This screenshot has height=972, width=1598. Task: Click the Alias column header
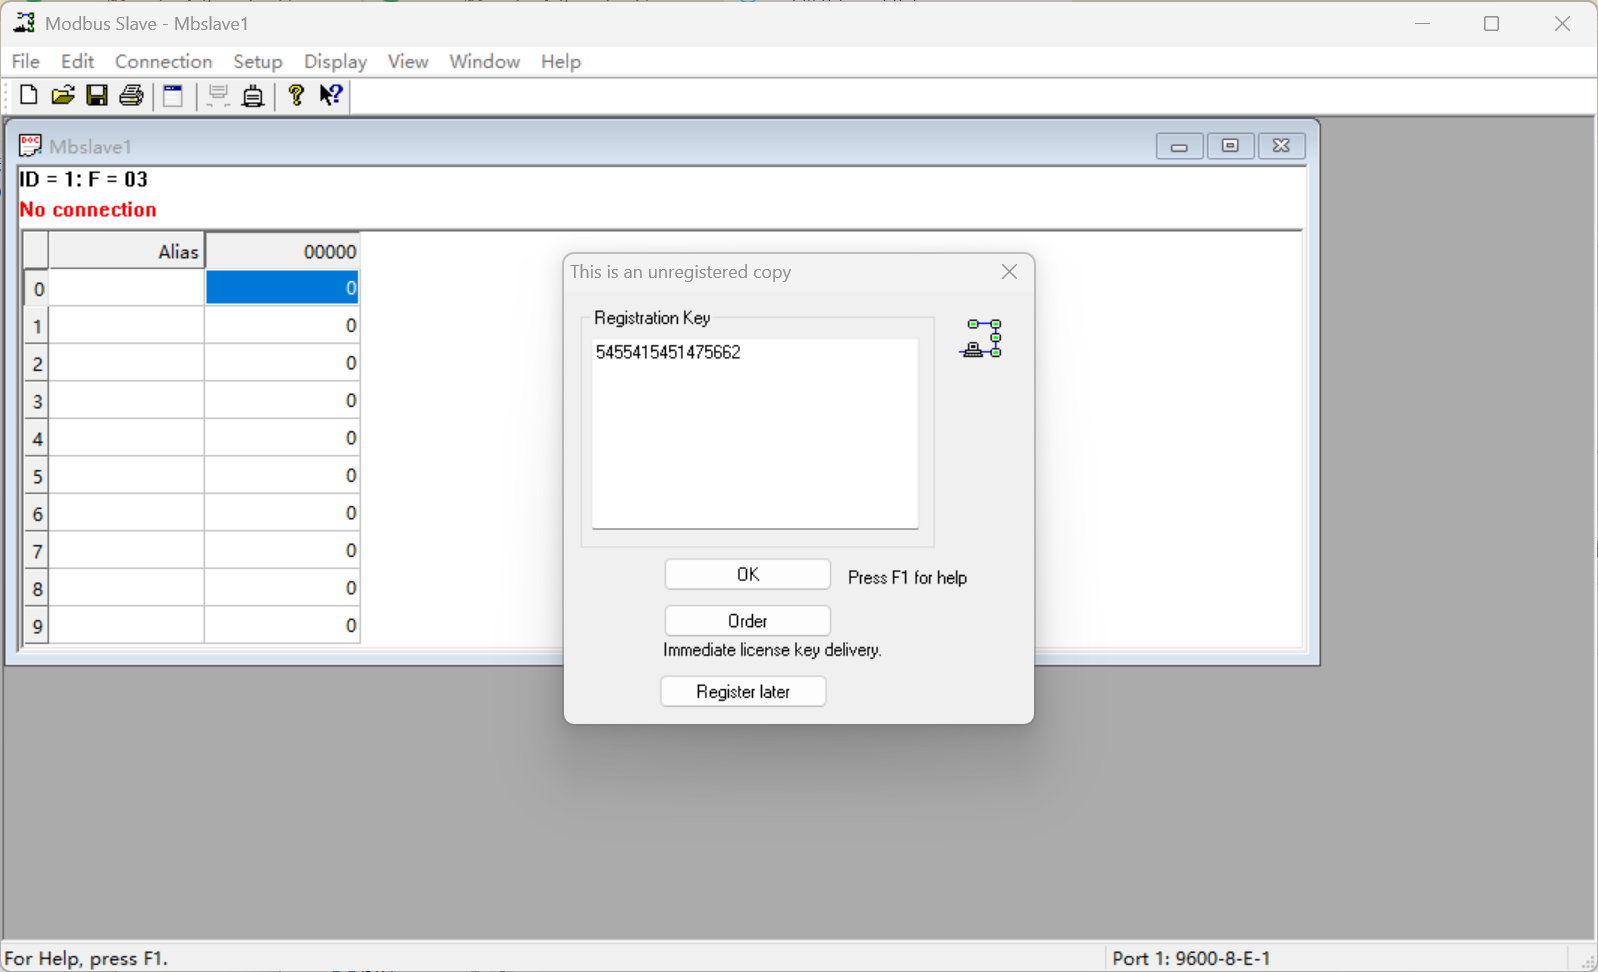(x=126, y=251)
